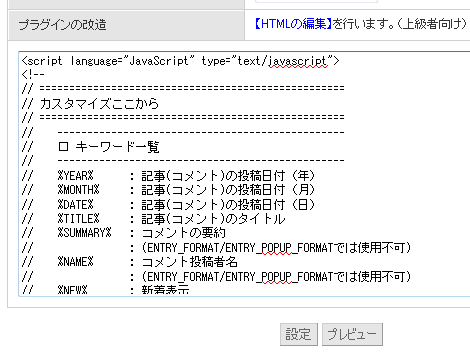Click the 記事(コメント)のタイトル description

pyautogui.click(x=213, y=219)
